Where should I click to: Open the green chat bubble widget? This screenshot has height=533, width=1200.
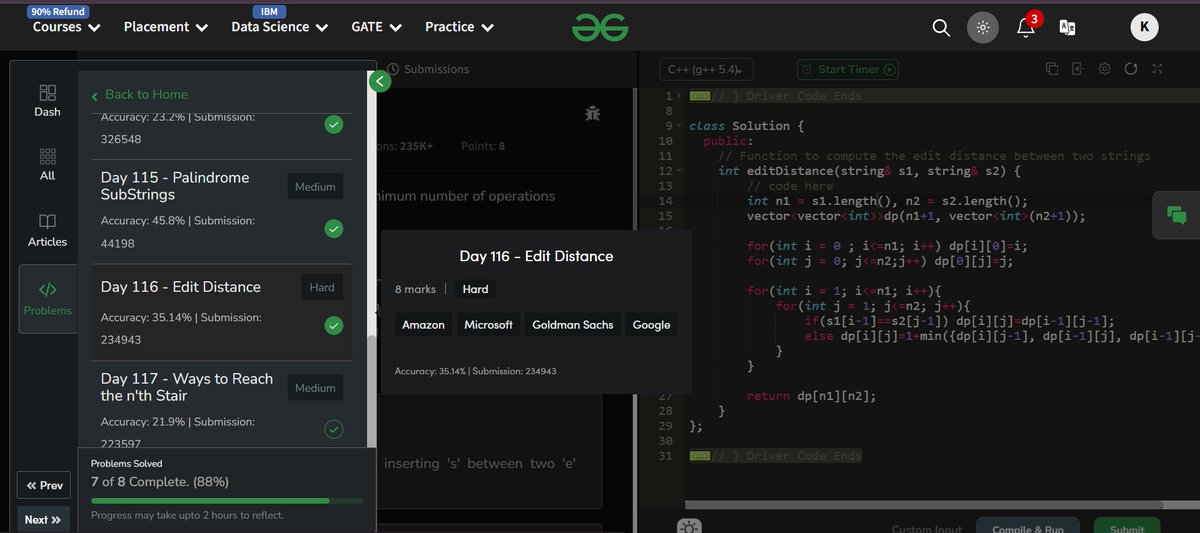coord(1176,214)
